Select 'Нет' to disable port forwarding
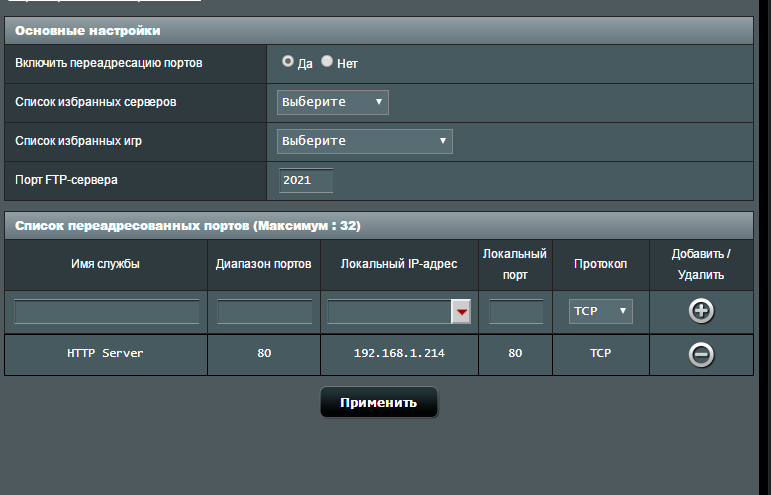The width and height of the screenshot is (771, 495). click(327, 61)
